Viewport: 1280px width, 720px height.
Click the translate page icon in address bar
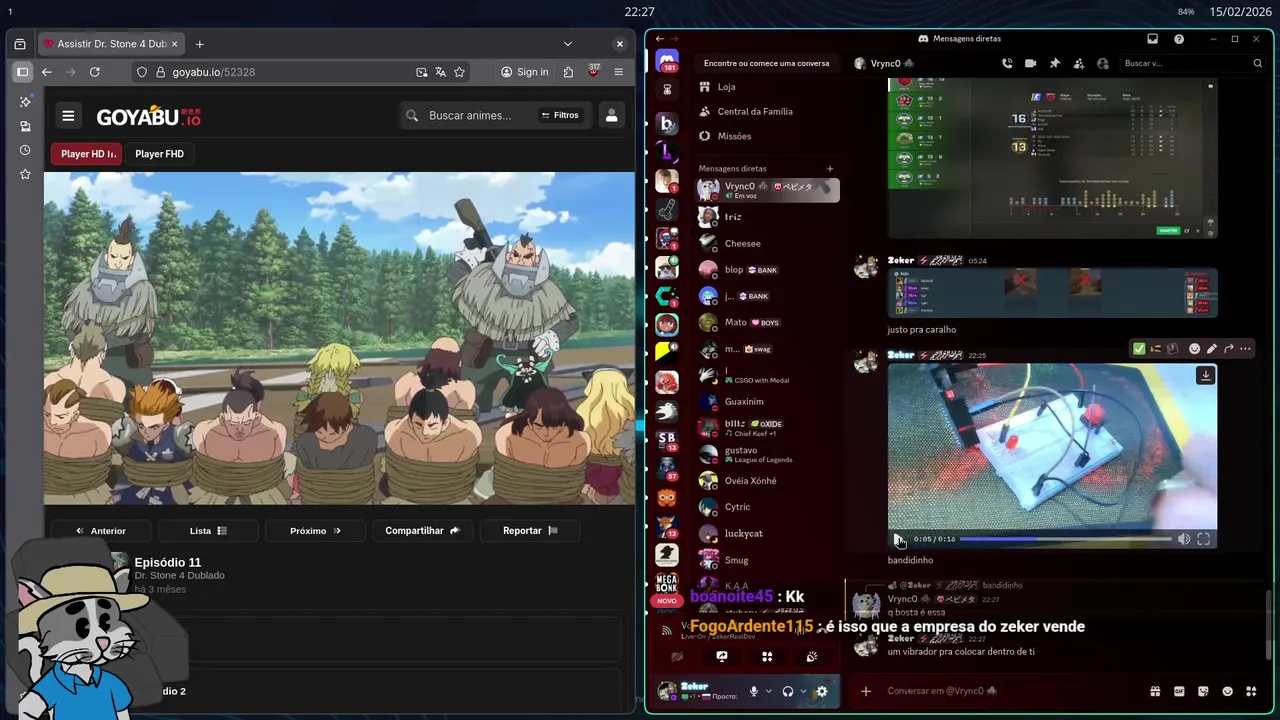coord(440,72)
